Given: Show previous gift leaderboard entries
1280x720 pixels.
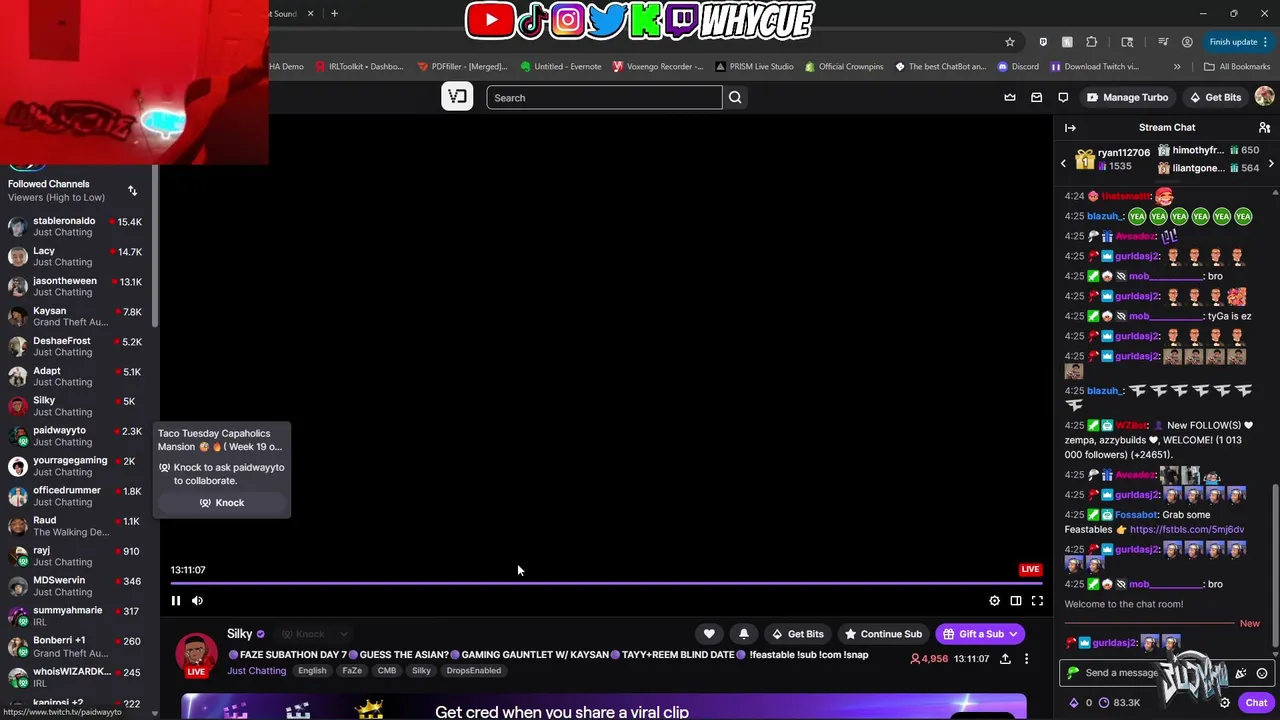Looking at the screenshot, I should 1064,163.
